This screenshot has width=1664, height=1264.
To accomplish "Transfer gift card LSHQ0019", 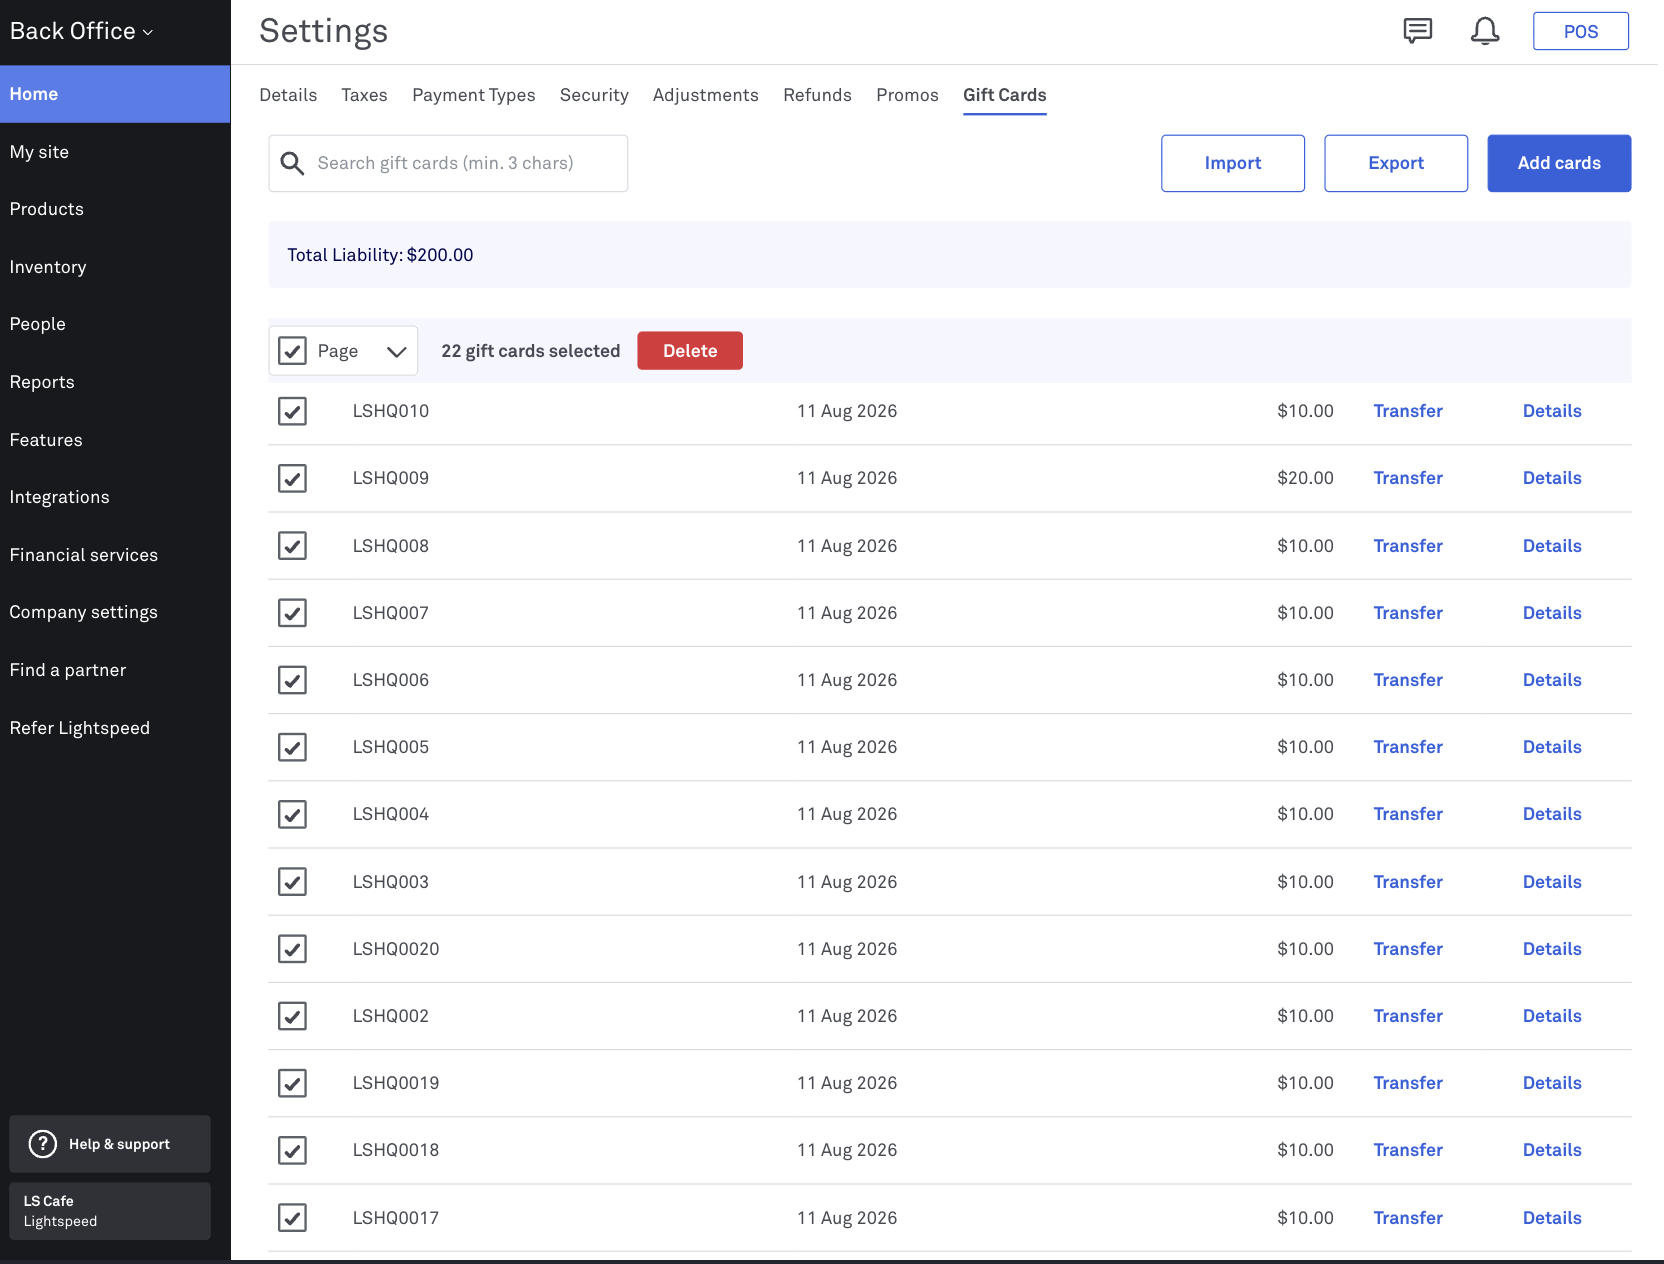I will (1408, 1083).
